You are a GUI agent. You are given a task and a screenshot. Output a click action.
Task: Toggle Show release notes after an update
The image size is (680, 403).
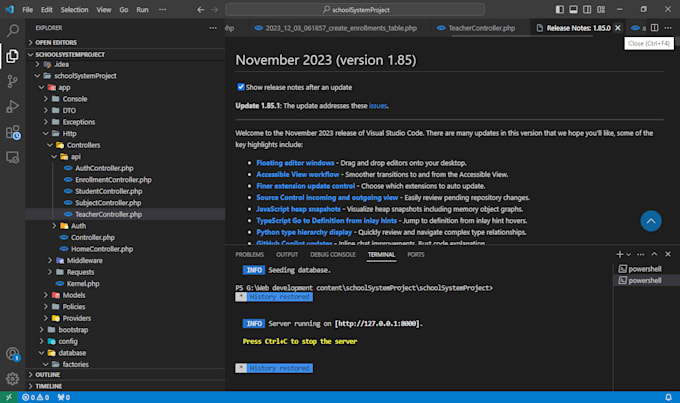(241, 87)
